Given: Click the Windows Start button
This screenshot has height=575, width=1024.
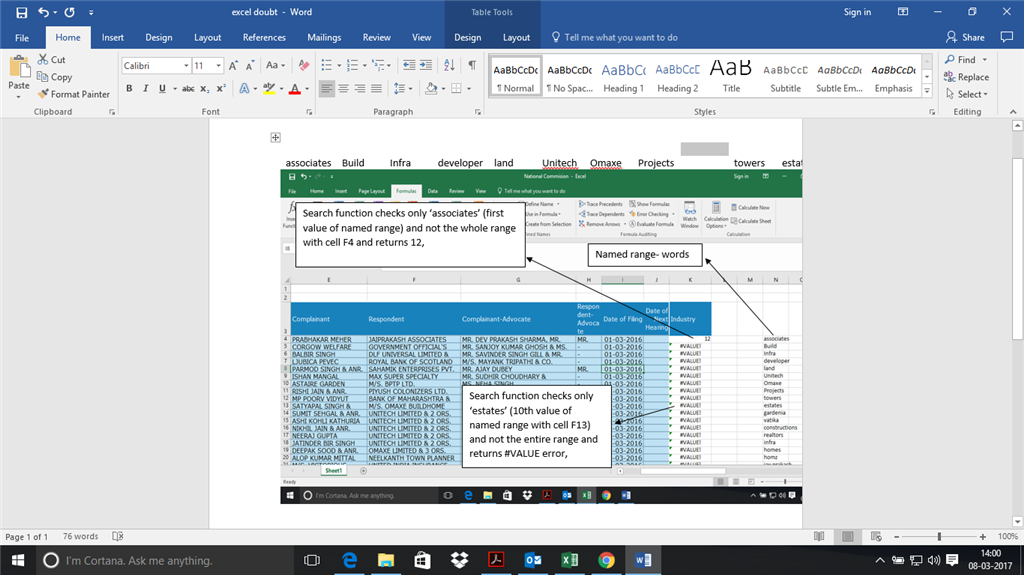Looking at the screenshot, I should pos(18,560).
